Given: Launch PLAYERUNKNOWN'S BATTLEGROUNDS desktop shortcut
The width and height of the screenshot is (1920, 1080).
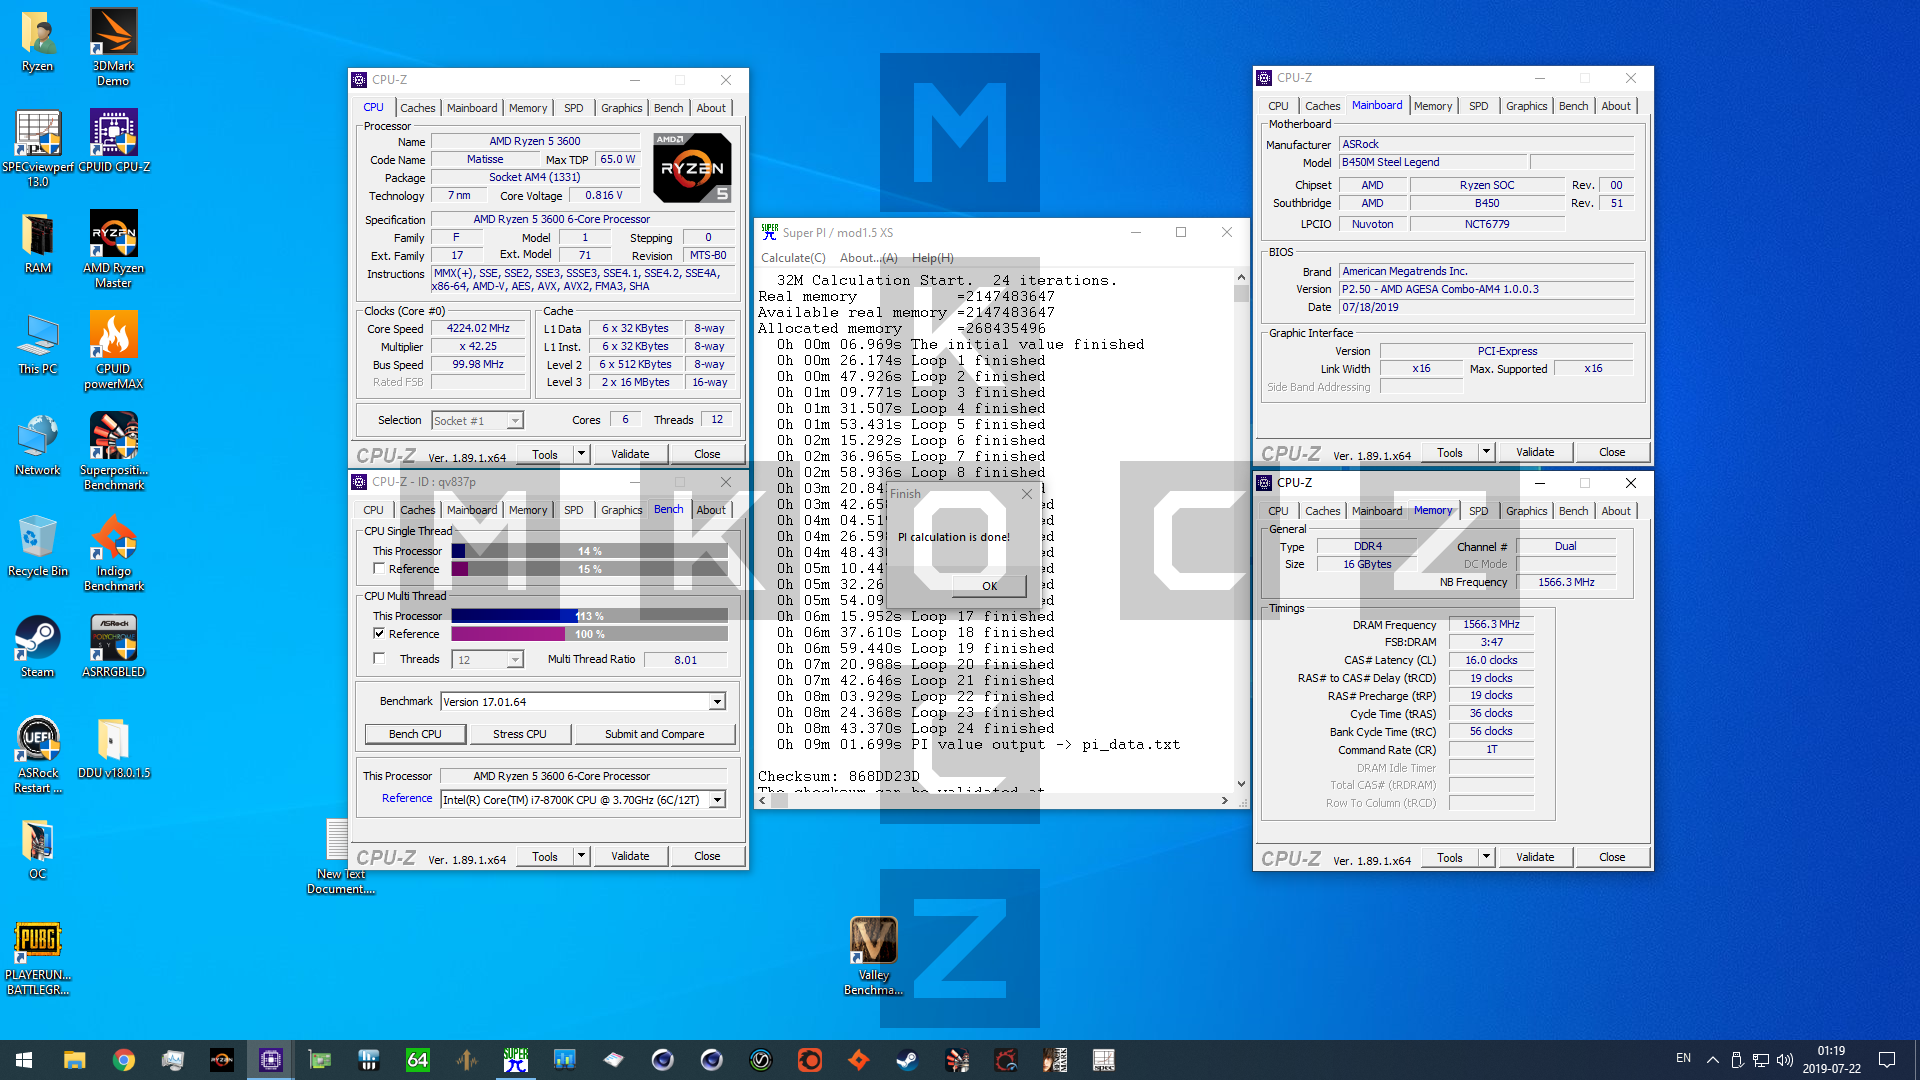Looking at the screenshot, I should tap(38, 957).
